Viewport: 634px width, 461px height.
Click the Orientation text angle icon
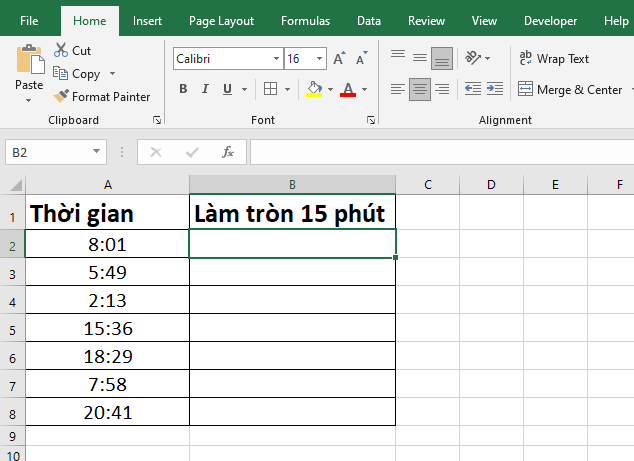[472, 58]
